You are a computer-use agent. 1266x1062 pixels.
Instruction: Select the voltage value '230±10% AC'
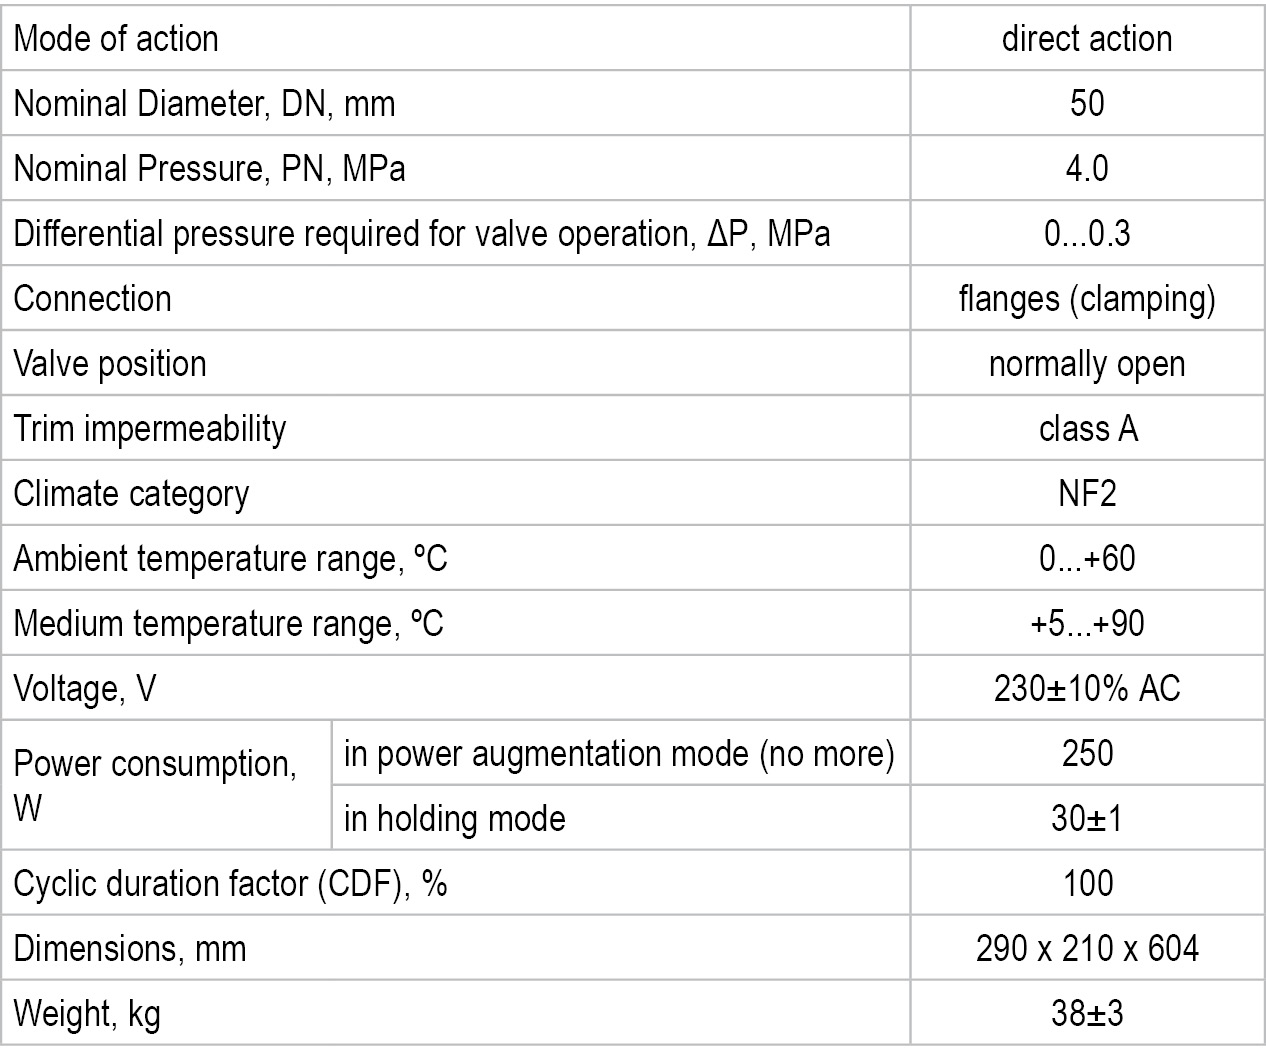pyautogui.click(x=1086, y=688)
